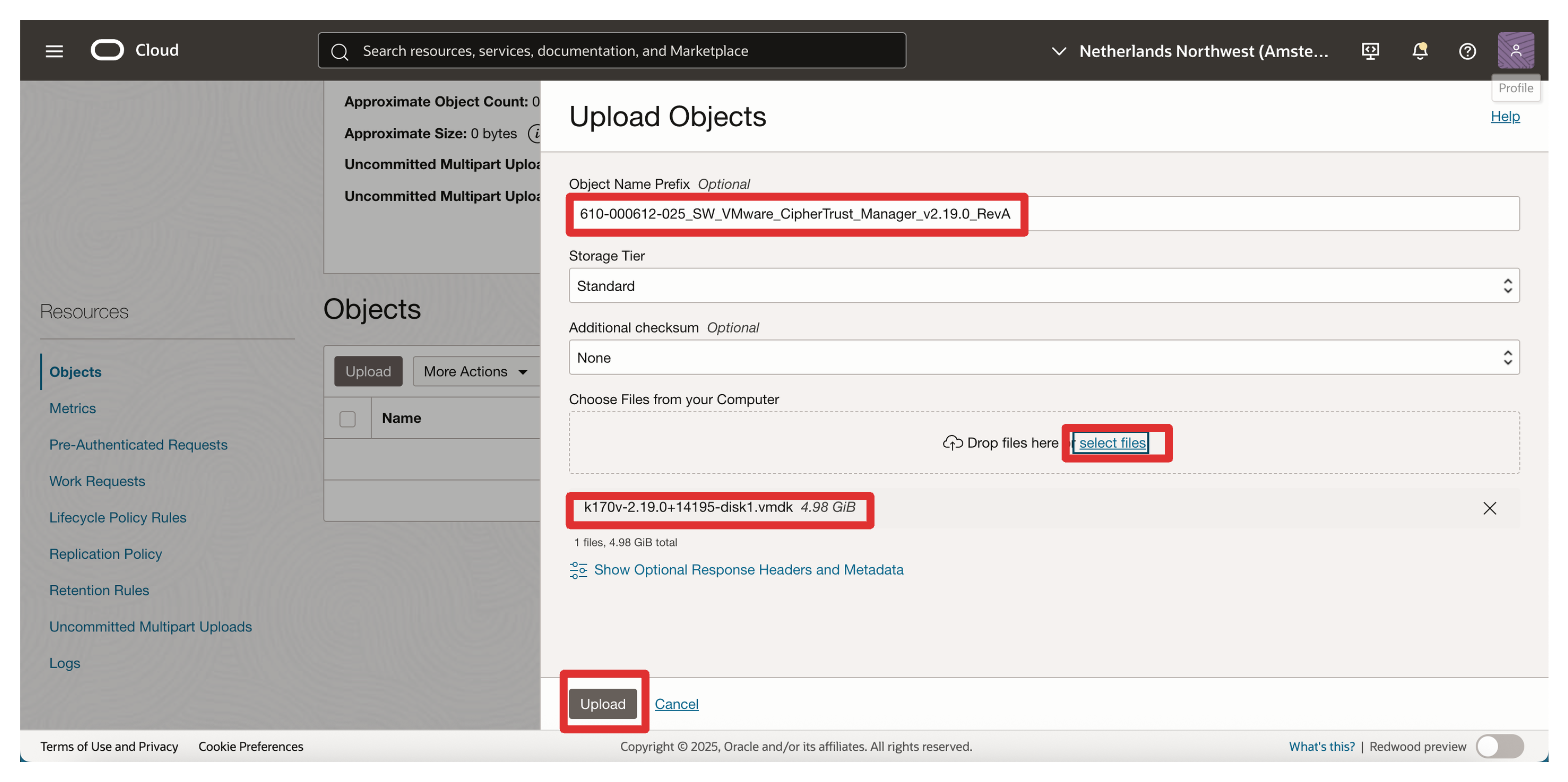This screenshot has height=782, width=1568.
Task: Open the hamburger navigation menu
Action: [54, 51]
